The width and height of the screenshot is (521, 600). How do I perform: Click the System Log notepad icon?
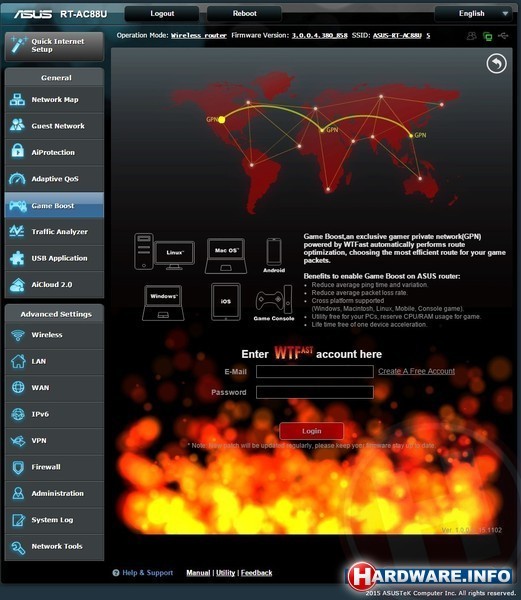click(x=18, y=520)
